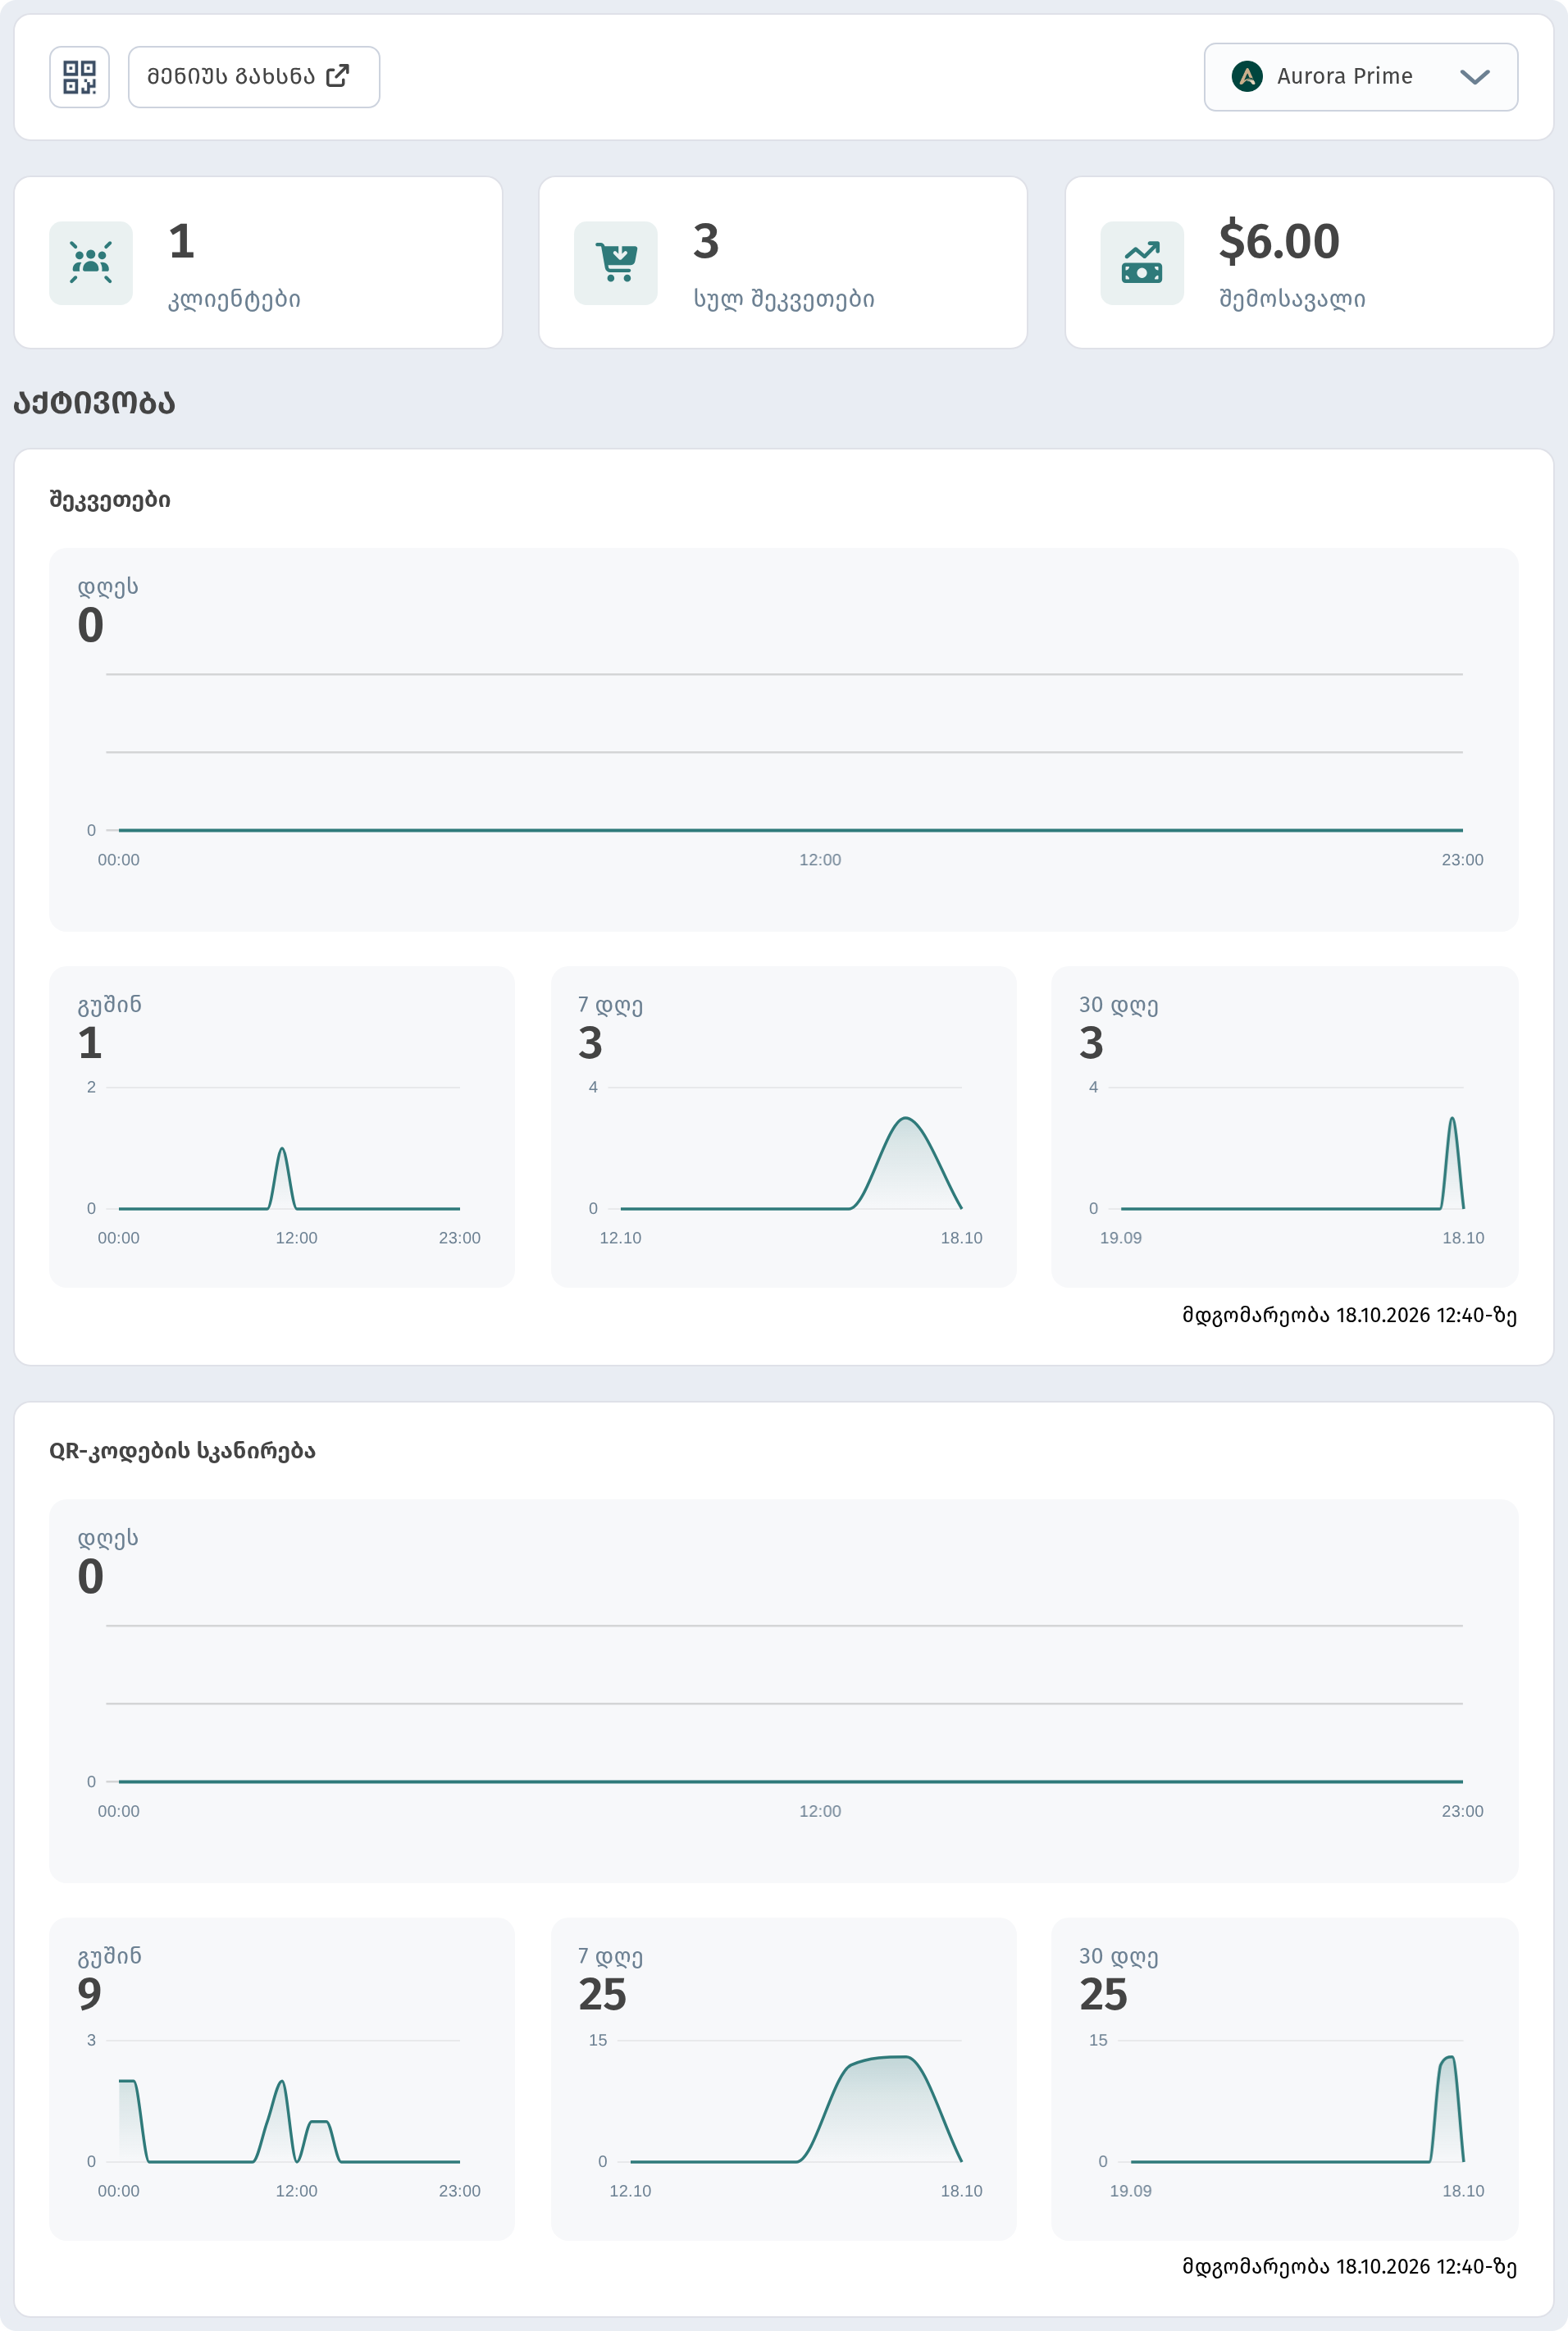Click the მენიუს გახსნა button

pos(254,77)
